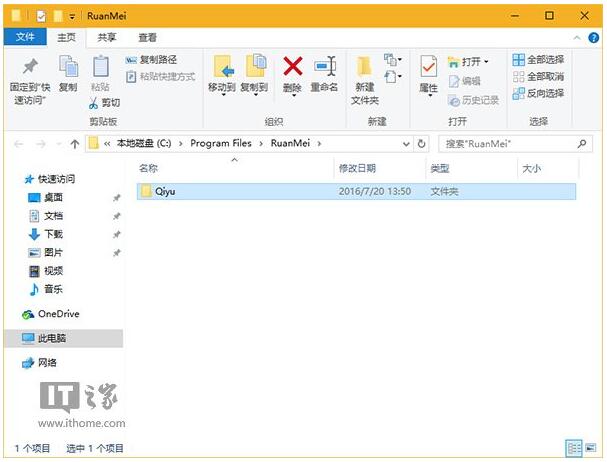This screenshot has width=607, height=462.
Task: Expand hidden path double-chevron in address bar
Action: pos(107,144)
